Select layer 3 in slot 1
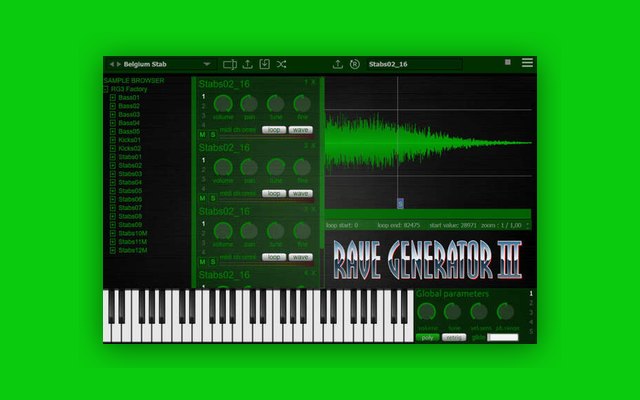Viewport: 640px width, 400px height. click(x=203, y=116)
